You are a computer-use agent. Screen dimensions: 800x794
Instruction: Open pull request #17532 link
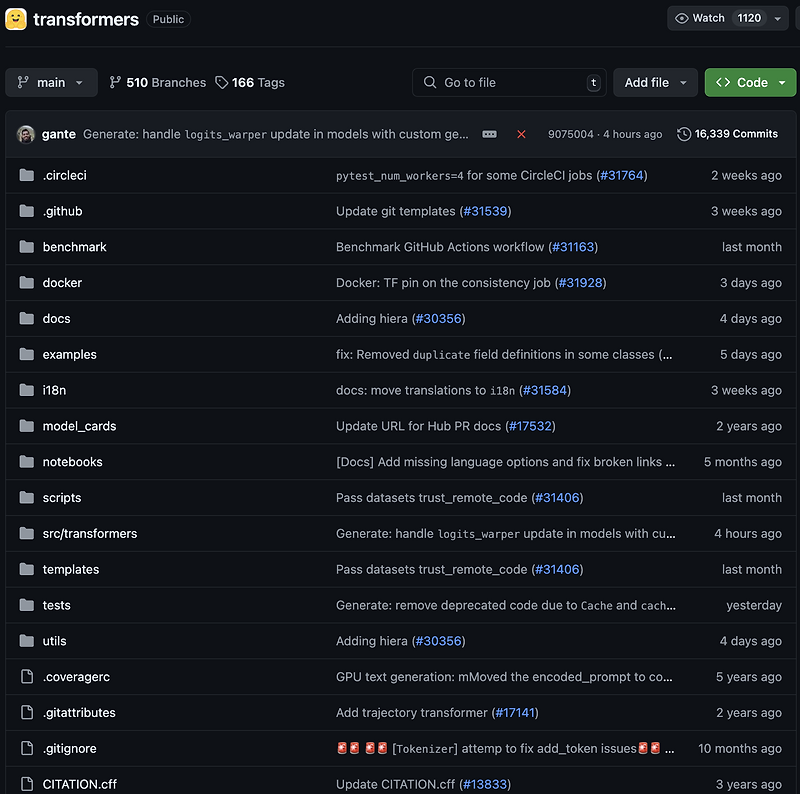(531, 426)
